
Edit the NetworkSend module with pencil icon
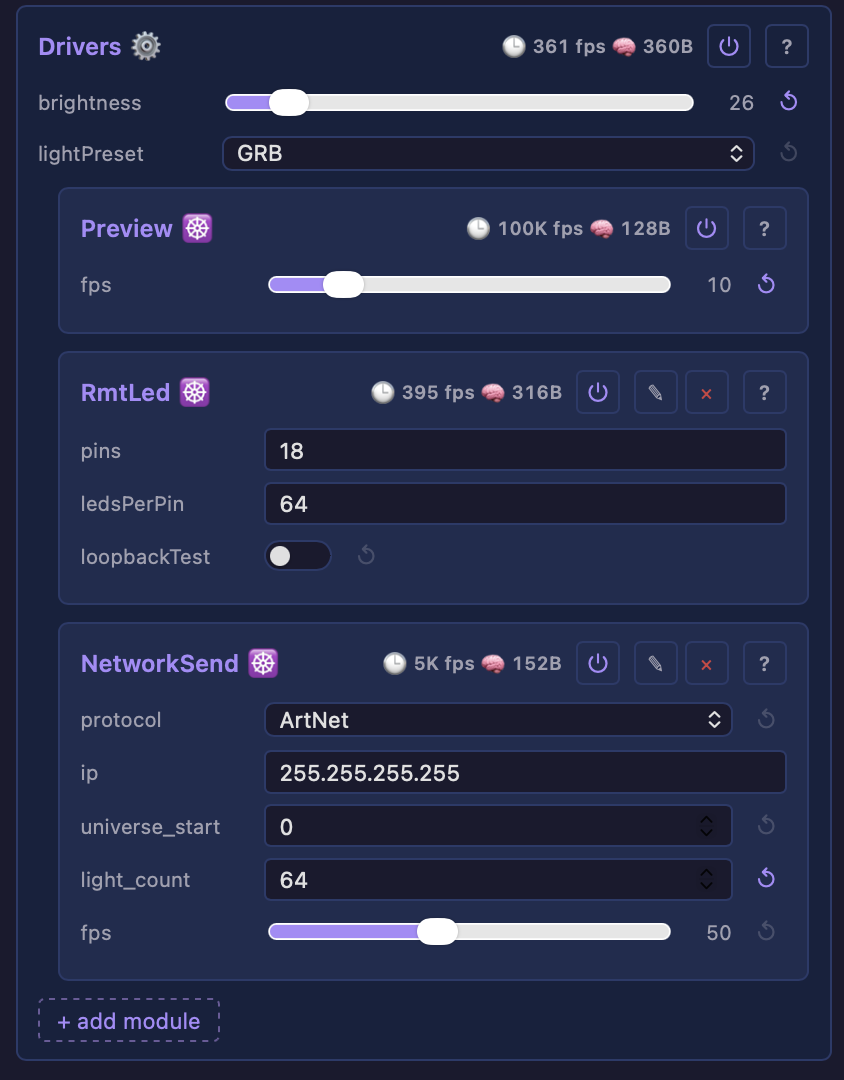coord(655,663)
